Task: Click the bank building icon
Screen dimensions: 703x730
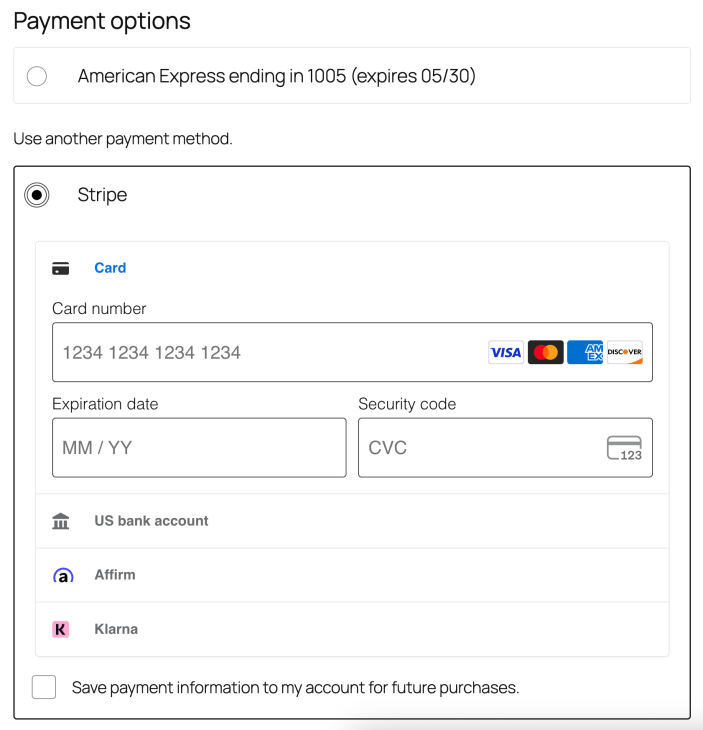Action: coord(61,521)
